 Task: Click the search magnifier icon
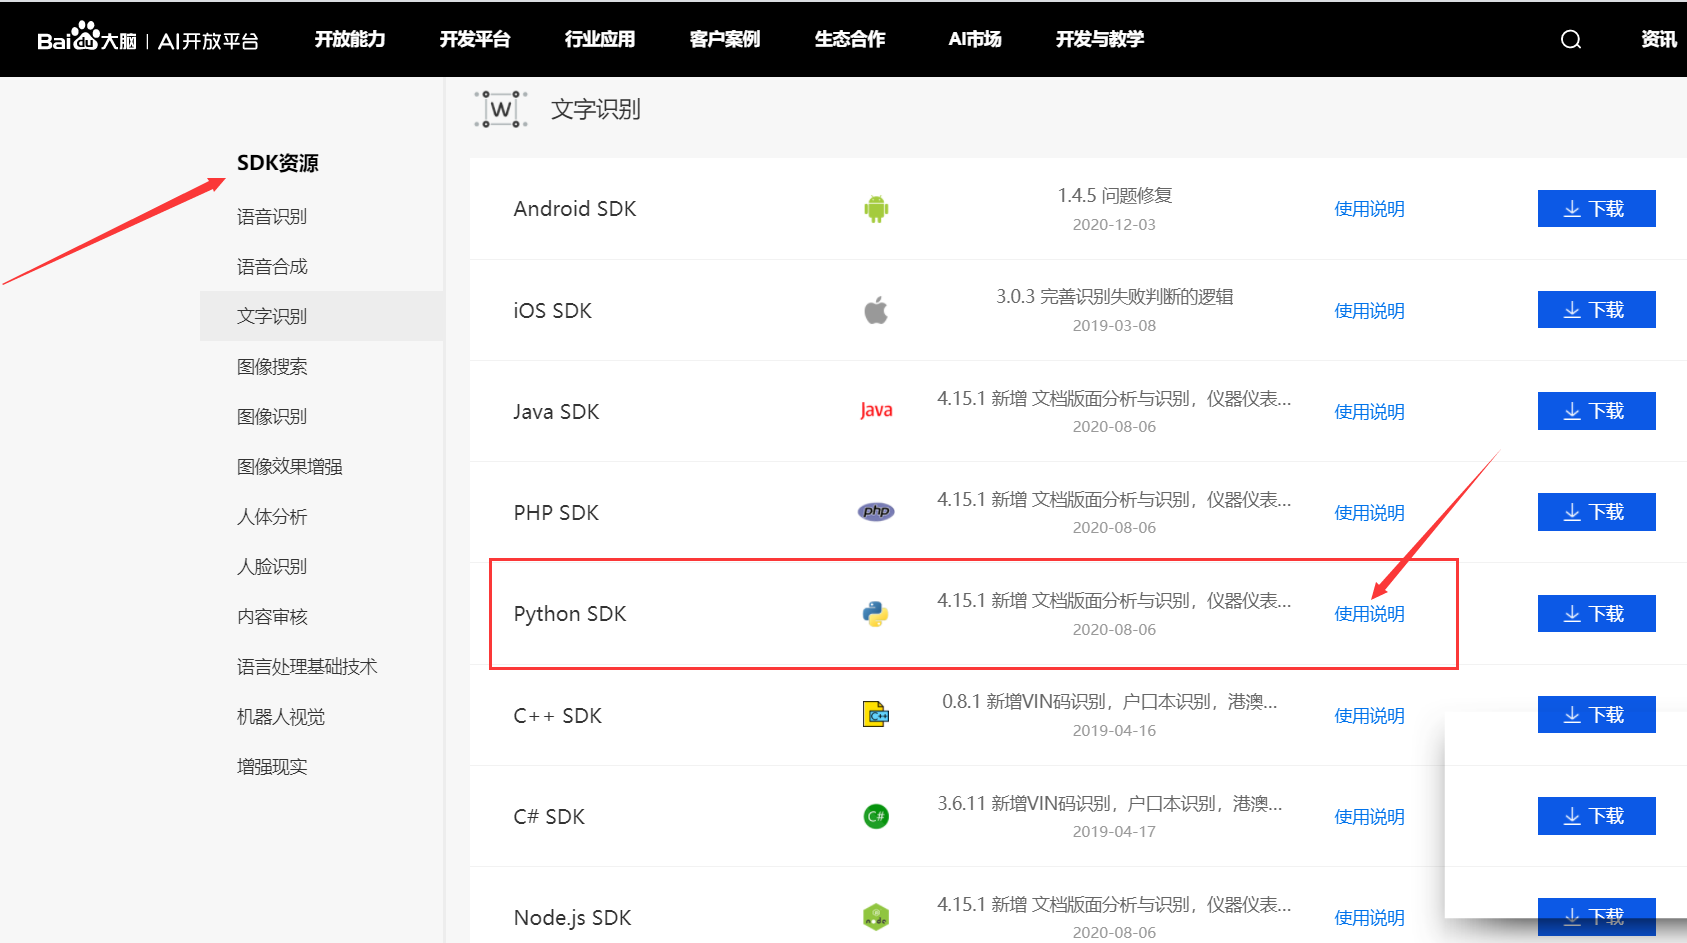pos(1571,39)
